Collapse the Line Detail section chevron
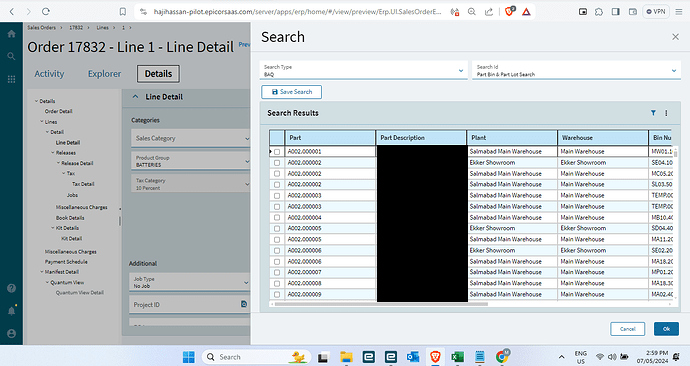Image resolution: width=690 pixels, height=366 pixels. tap(136, 97)
